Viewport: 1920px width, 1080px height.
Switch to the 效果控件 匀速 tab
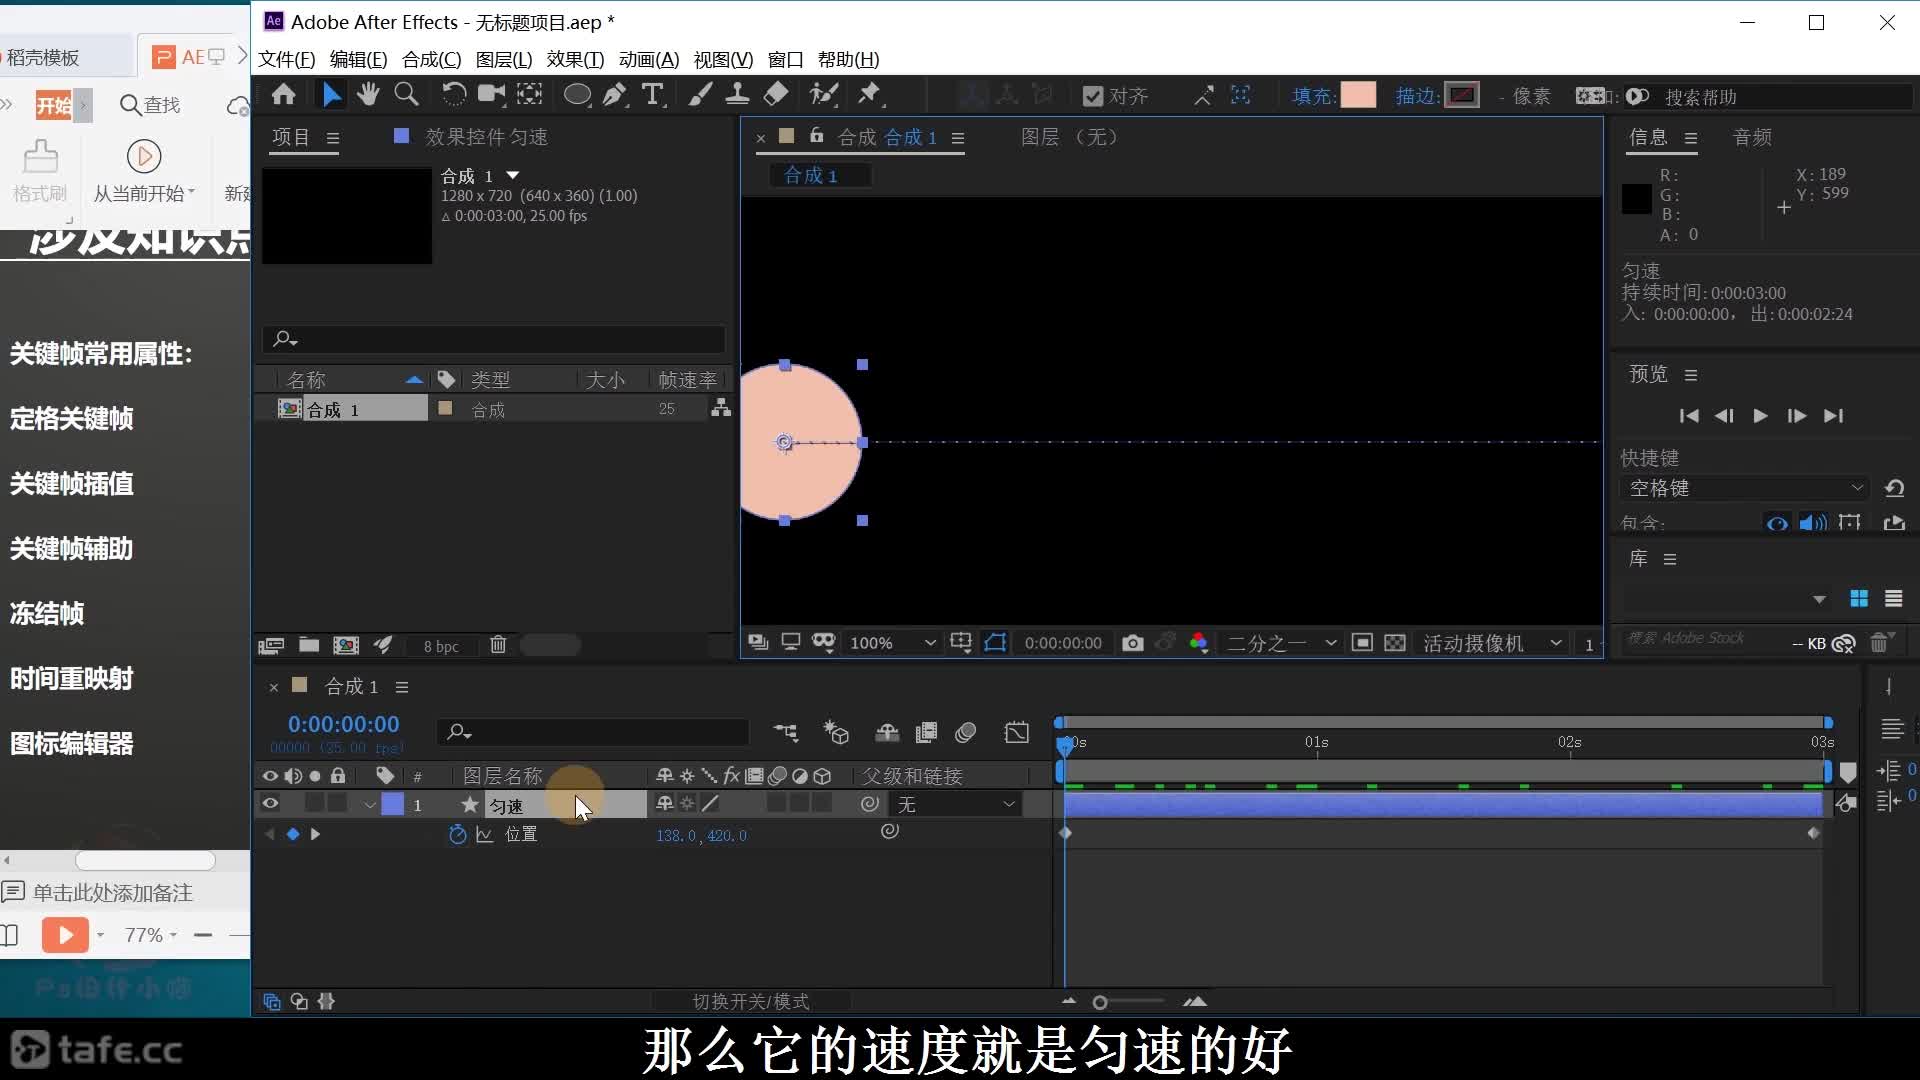pyautogui.click(x=486, y=137)
